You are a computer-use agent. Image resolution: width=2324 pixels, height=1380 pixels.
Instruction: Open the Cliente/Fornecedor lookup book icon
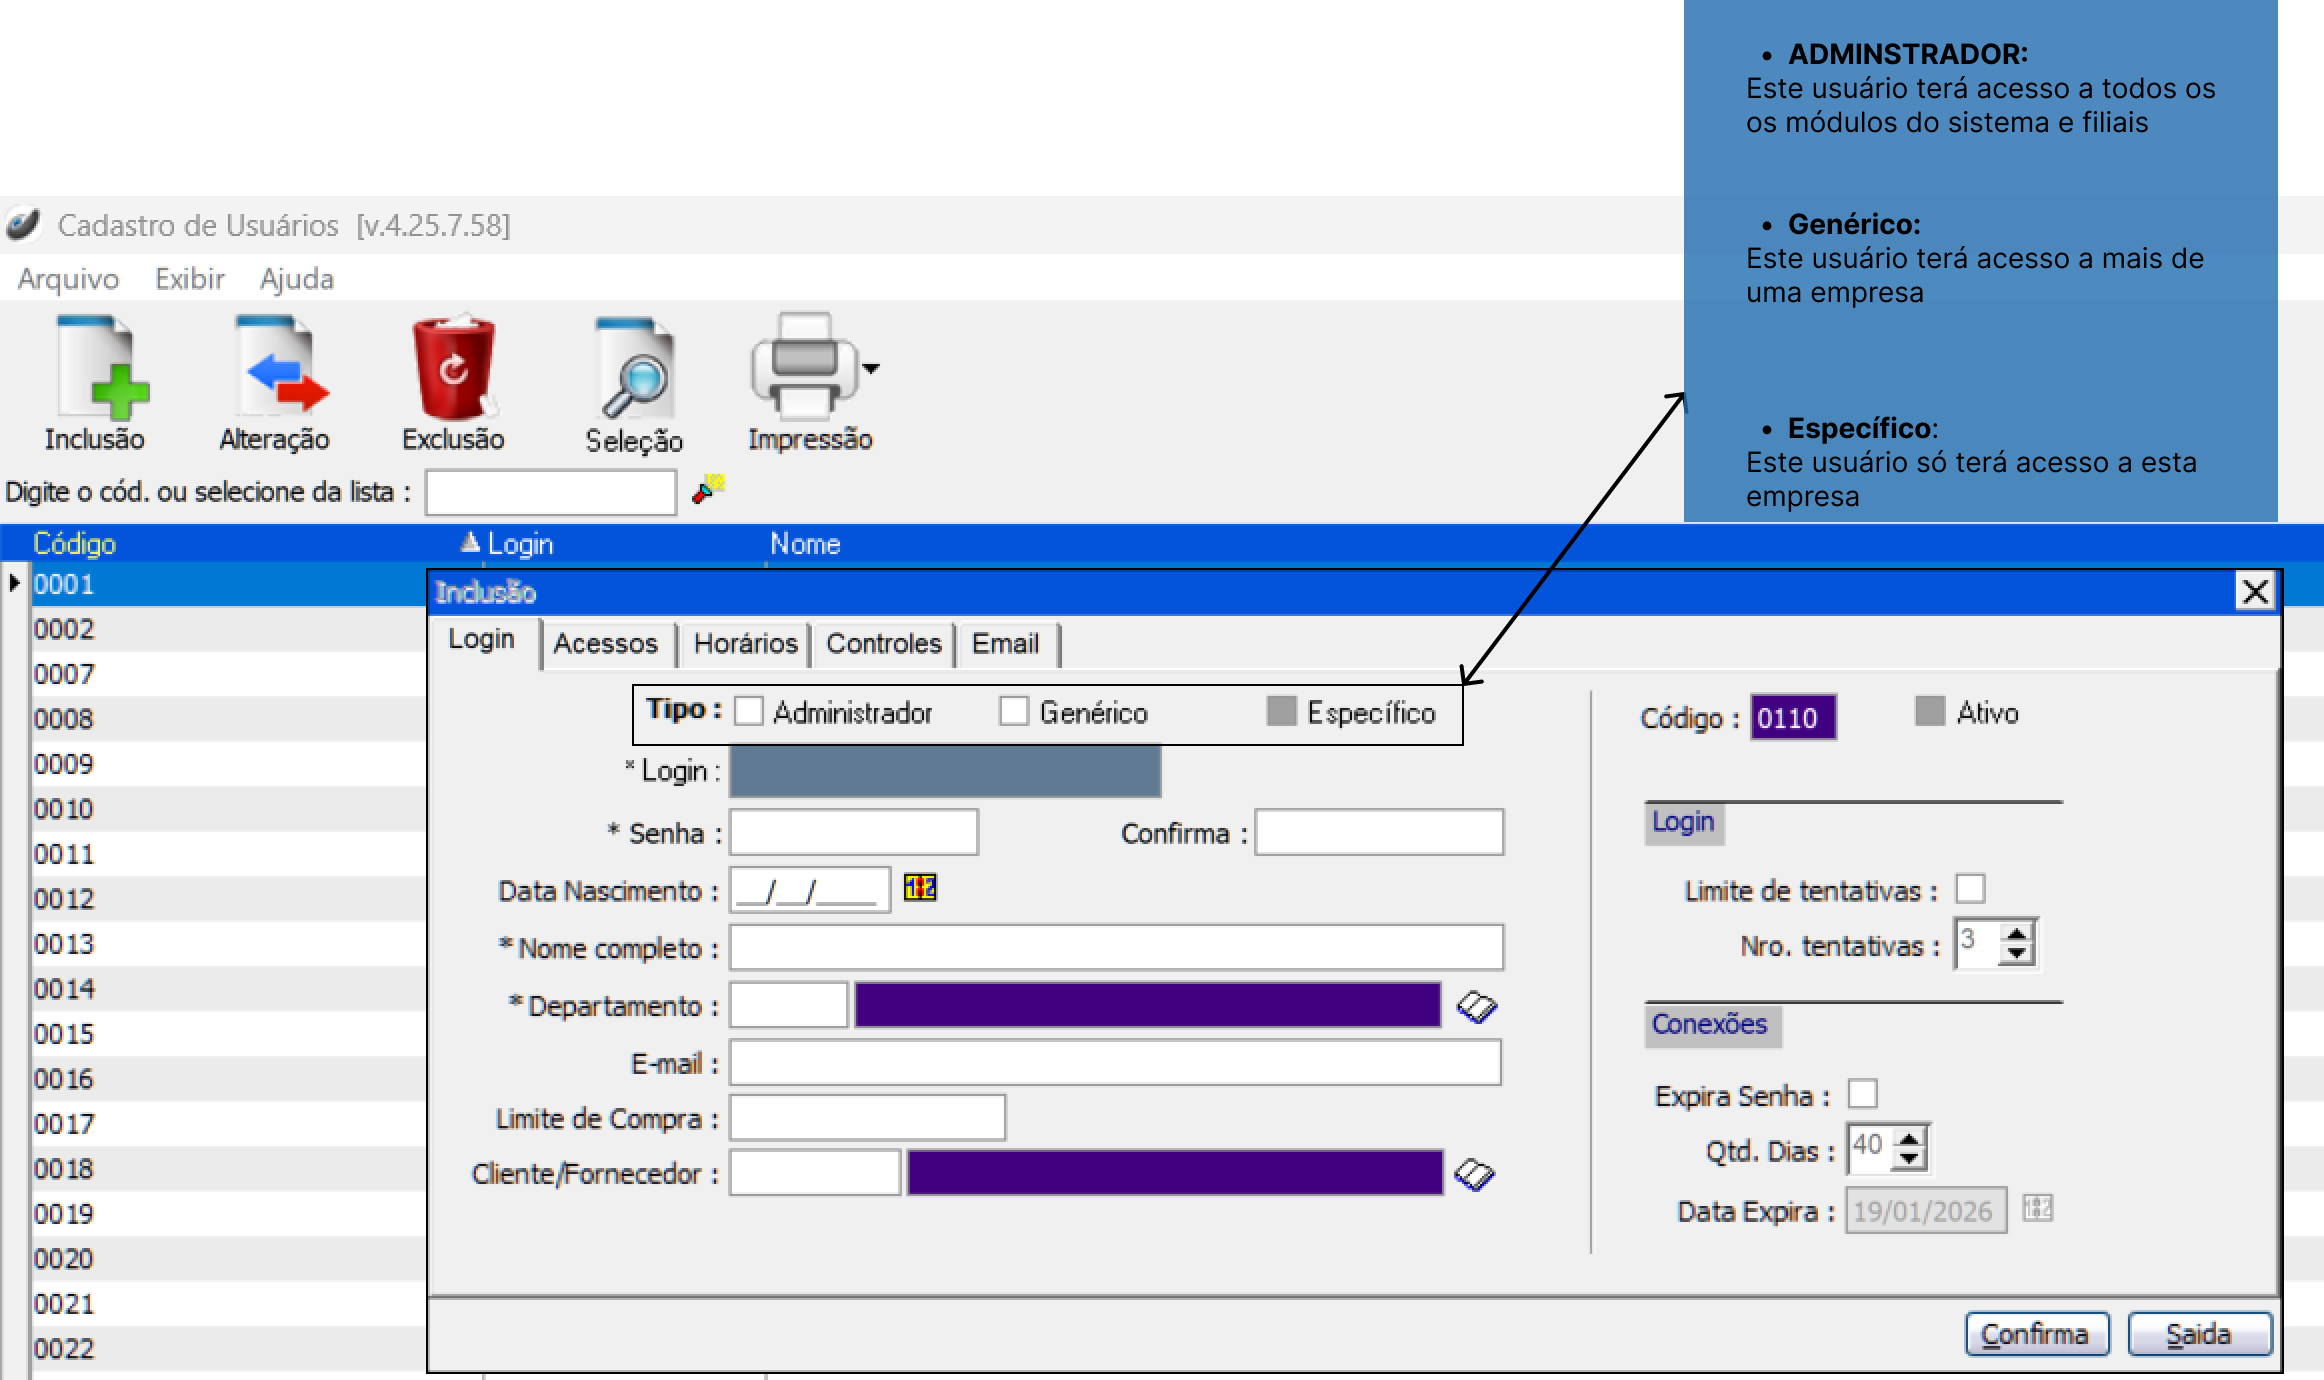pos(1474,1174)
